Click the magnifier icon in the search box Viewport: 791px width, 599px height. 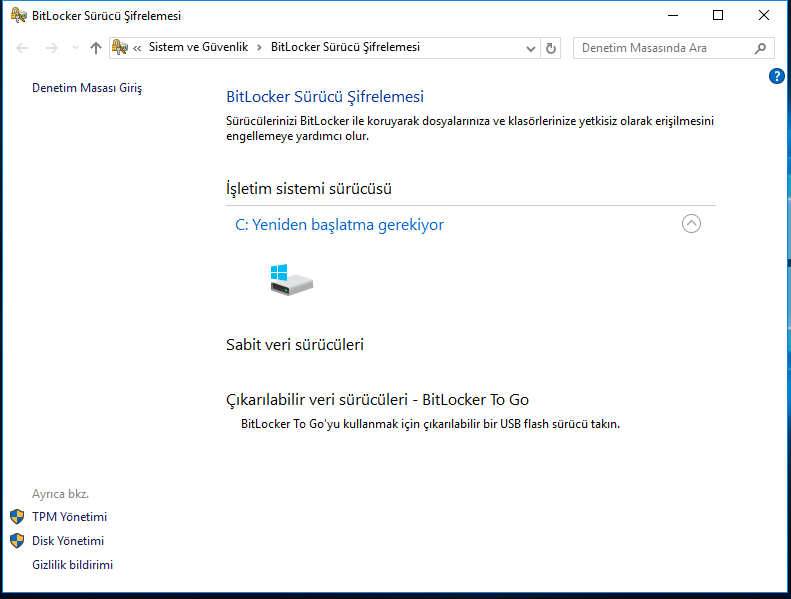point(761,48)
